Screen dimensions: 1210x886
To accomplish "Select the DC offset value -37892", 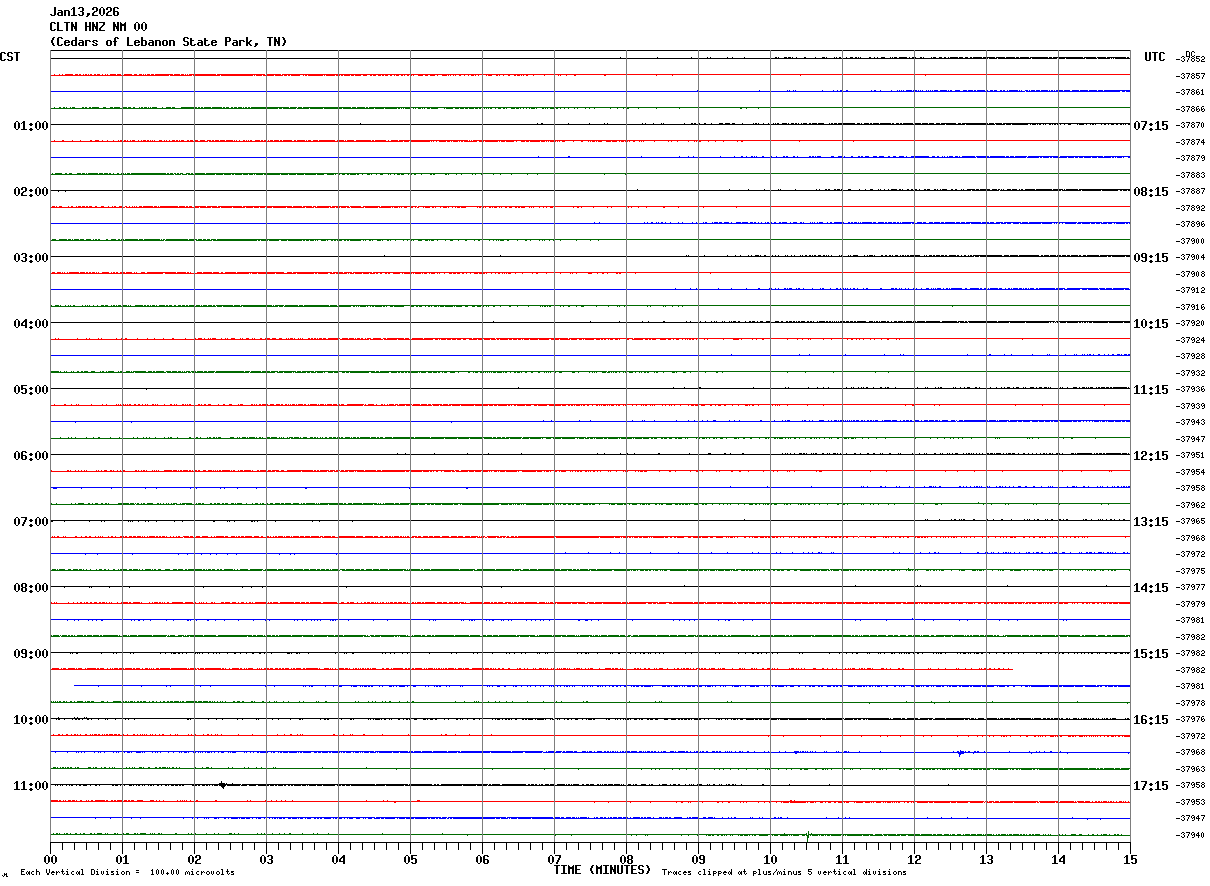I will coord(1190,208).
